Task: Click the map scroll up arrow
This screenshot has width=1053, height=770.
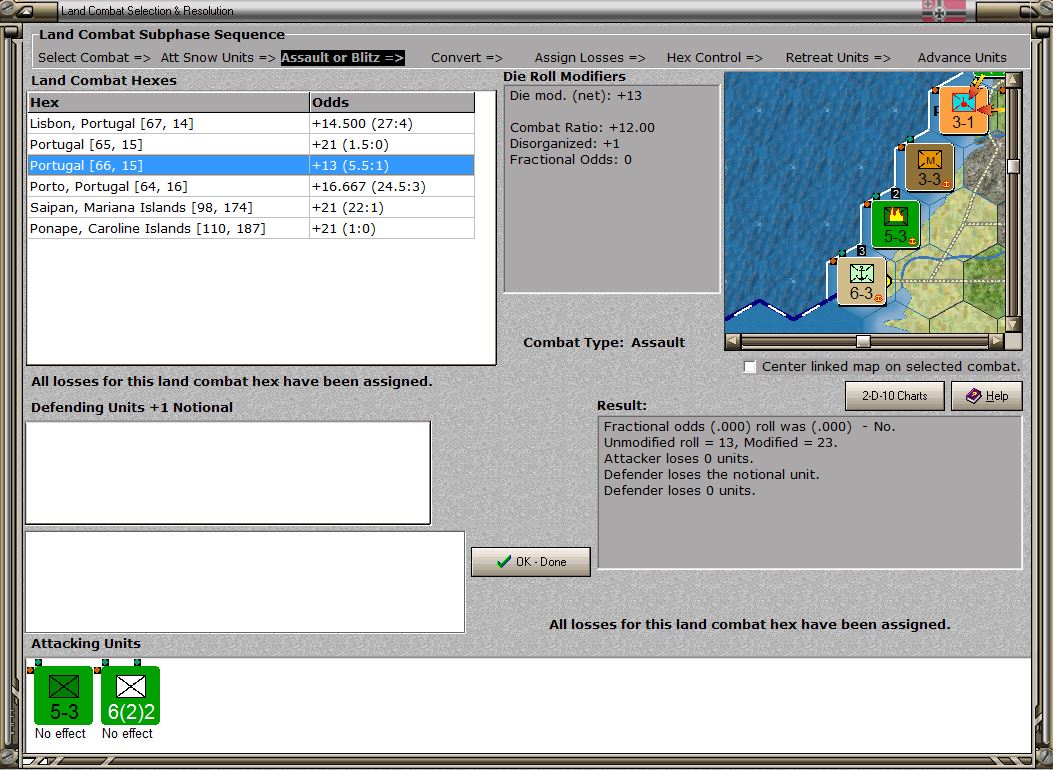Action: click(x=1013, y=80)
